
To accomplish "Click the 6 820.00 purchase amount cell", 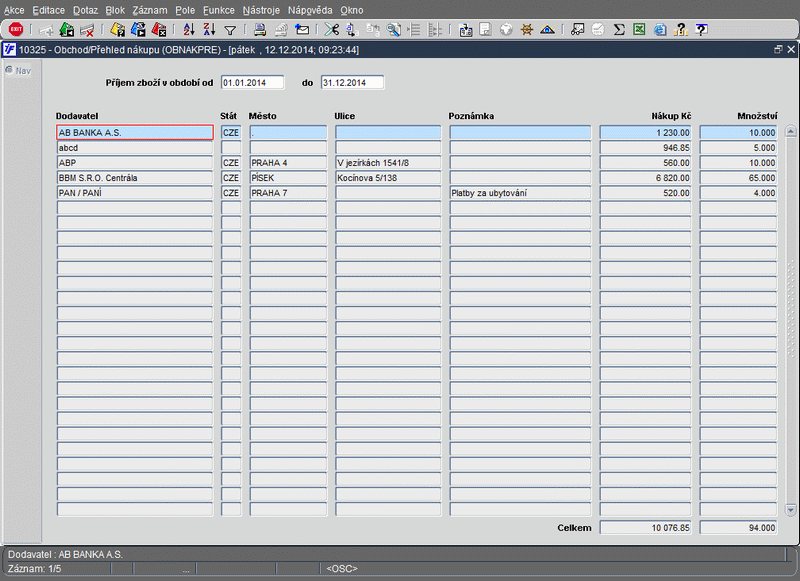I will click(x=645, y=178).
